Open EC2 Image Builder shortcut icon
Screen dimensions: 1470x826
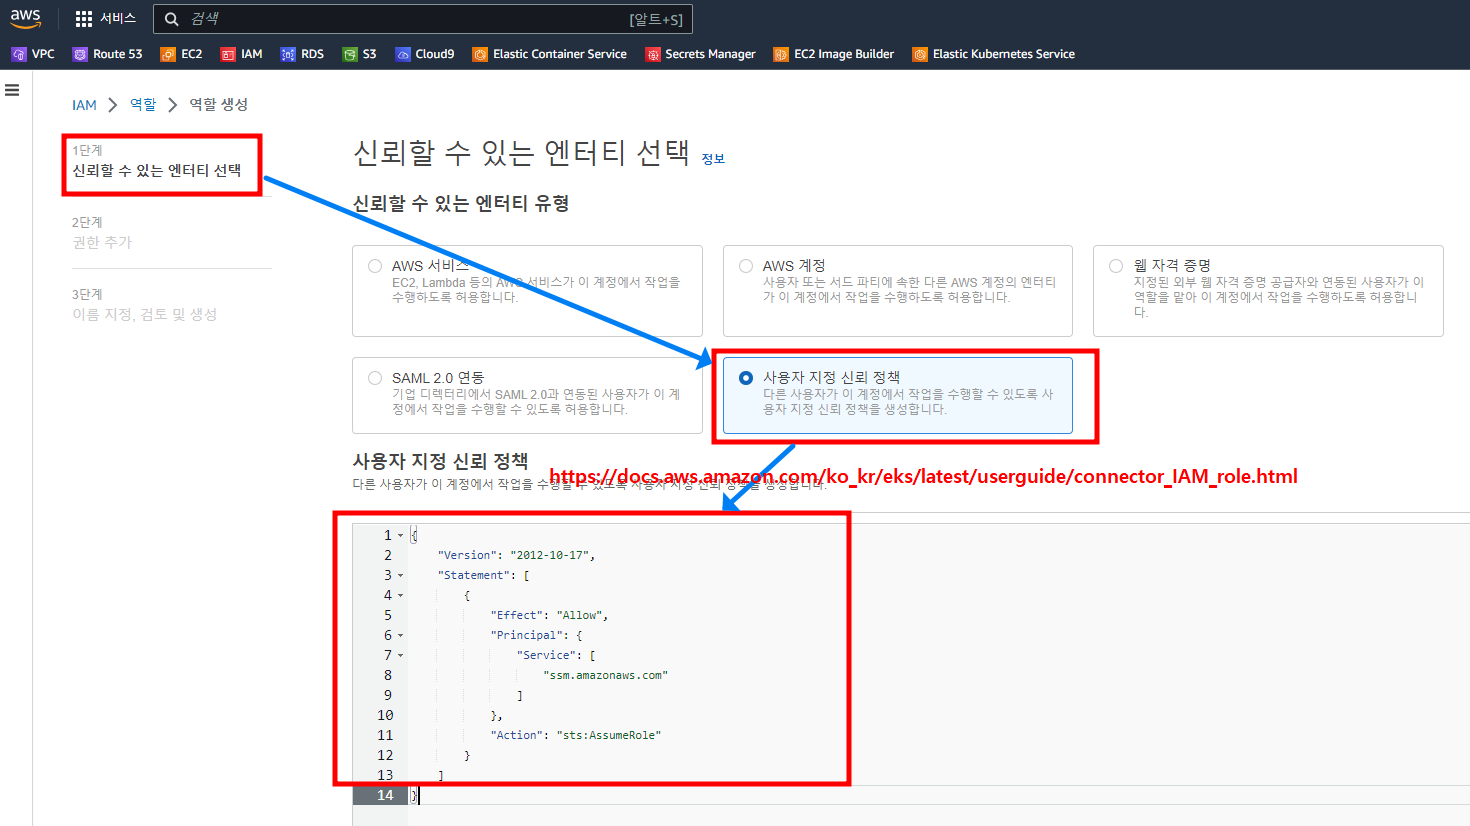click(x=781, y=54)
